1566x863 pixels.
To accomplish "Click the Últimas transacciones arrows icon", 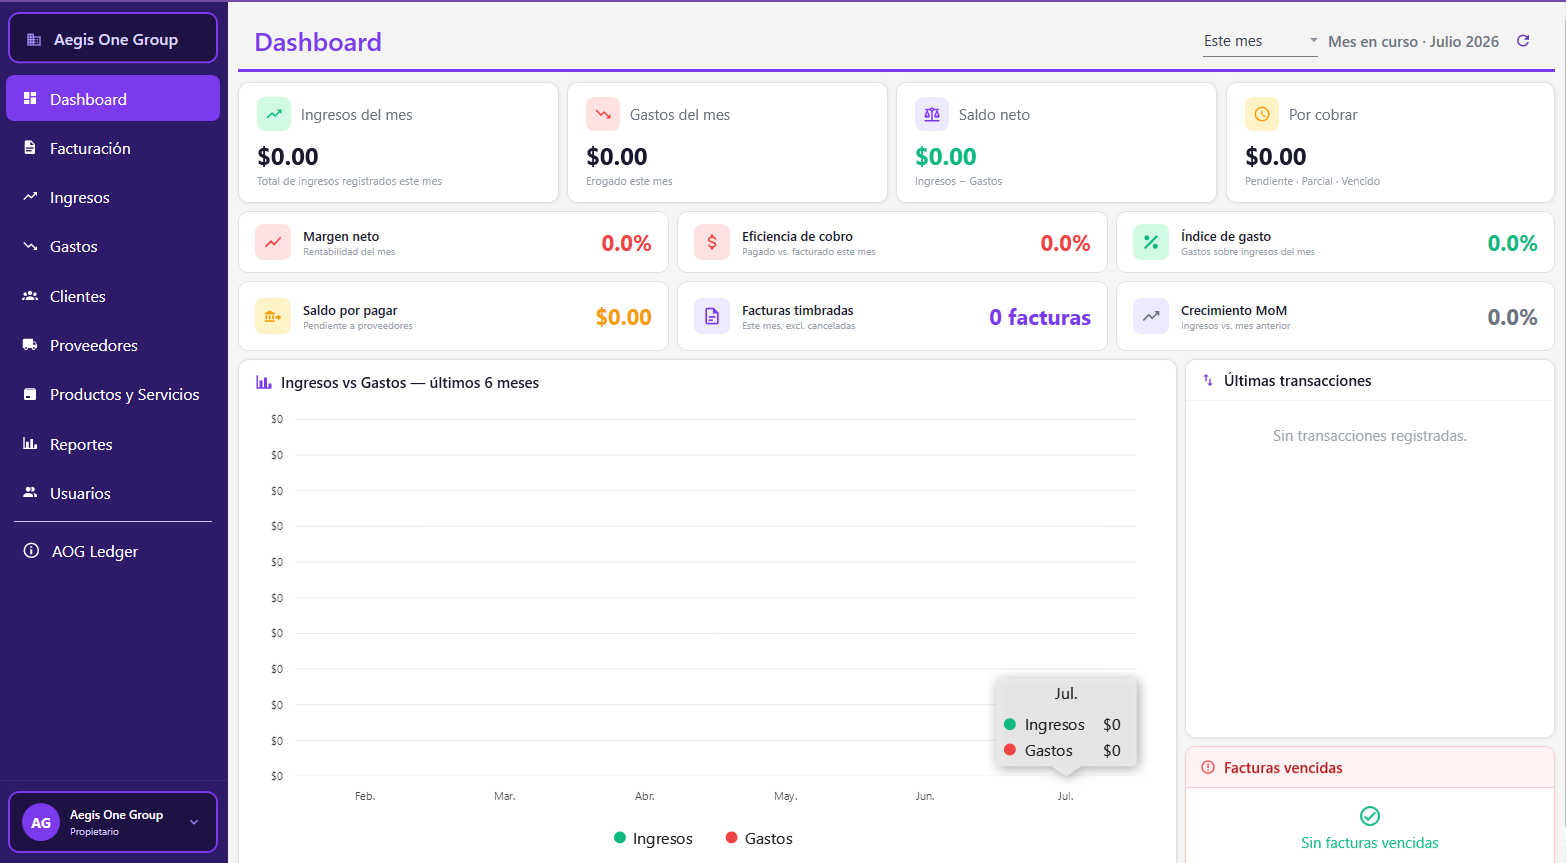I will (1208, 380).
